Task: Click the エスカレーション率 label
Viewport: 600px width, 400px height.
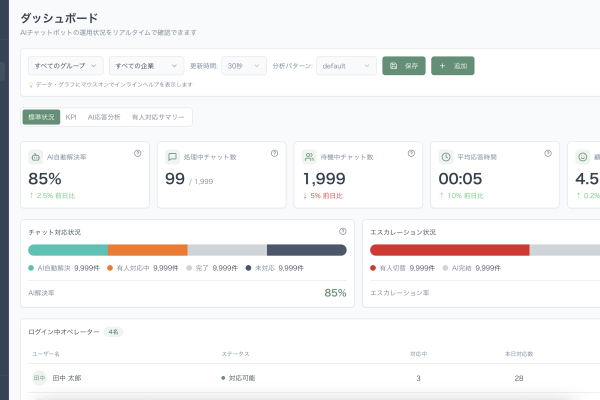Action: click(399, 293)
